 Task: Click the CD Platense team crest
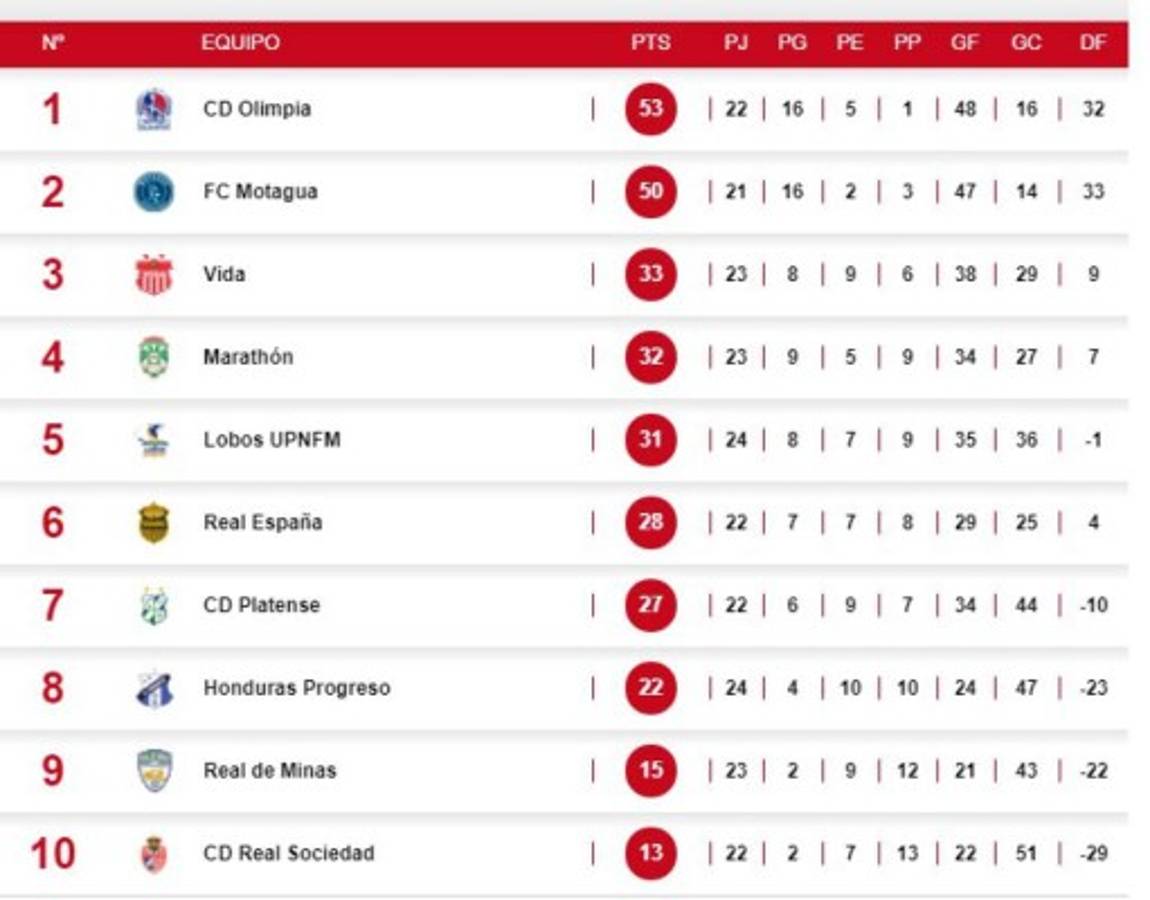[x=154, y=606]
